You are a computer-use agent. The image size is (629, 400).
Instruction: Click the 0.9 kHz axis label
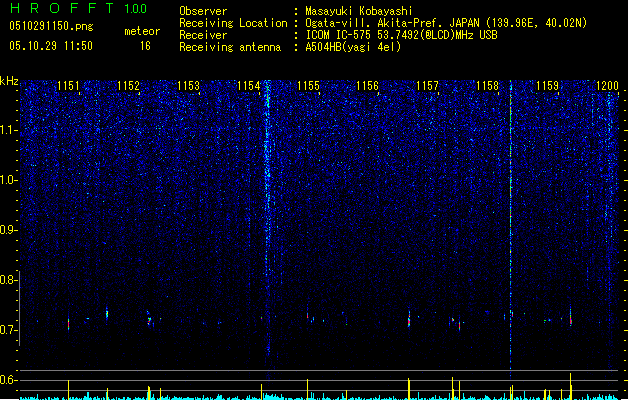[x=9, y=230]
